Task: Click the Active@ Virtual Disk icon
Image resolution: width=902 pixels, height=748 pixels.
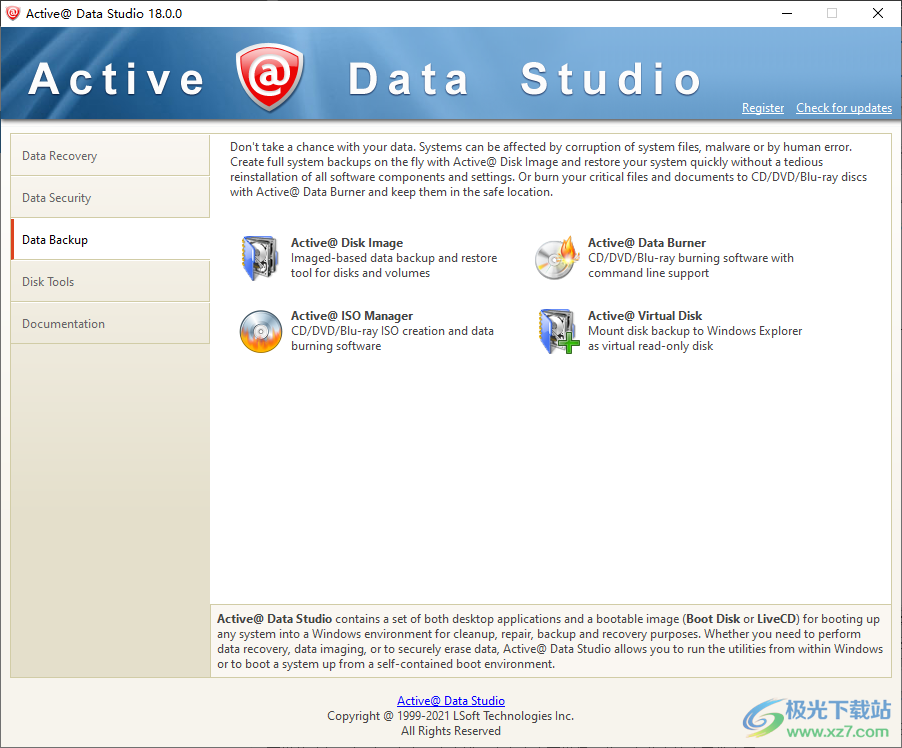Action: pyautogui.click(x=557, y=332)
